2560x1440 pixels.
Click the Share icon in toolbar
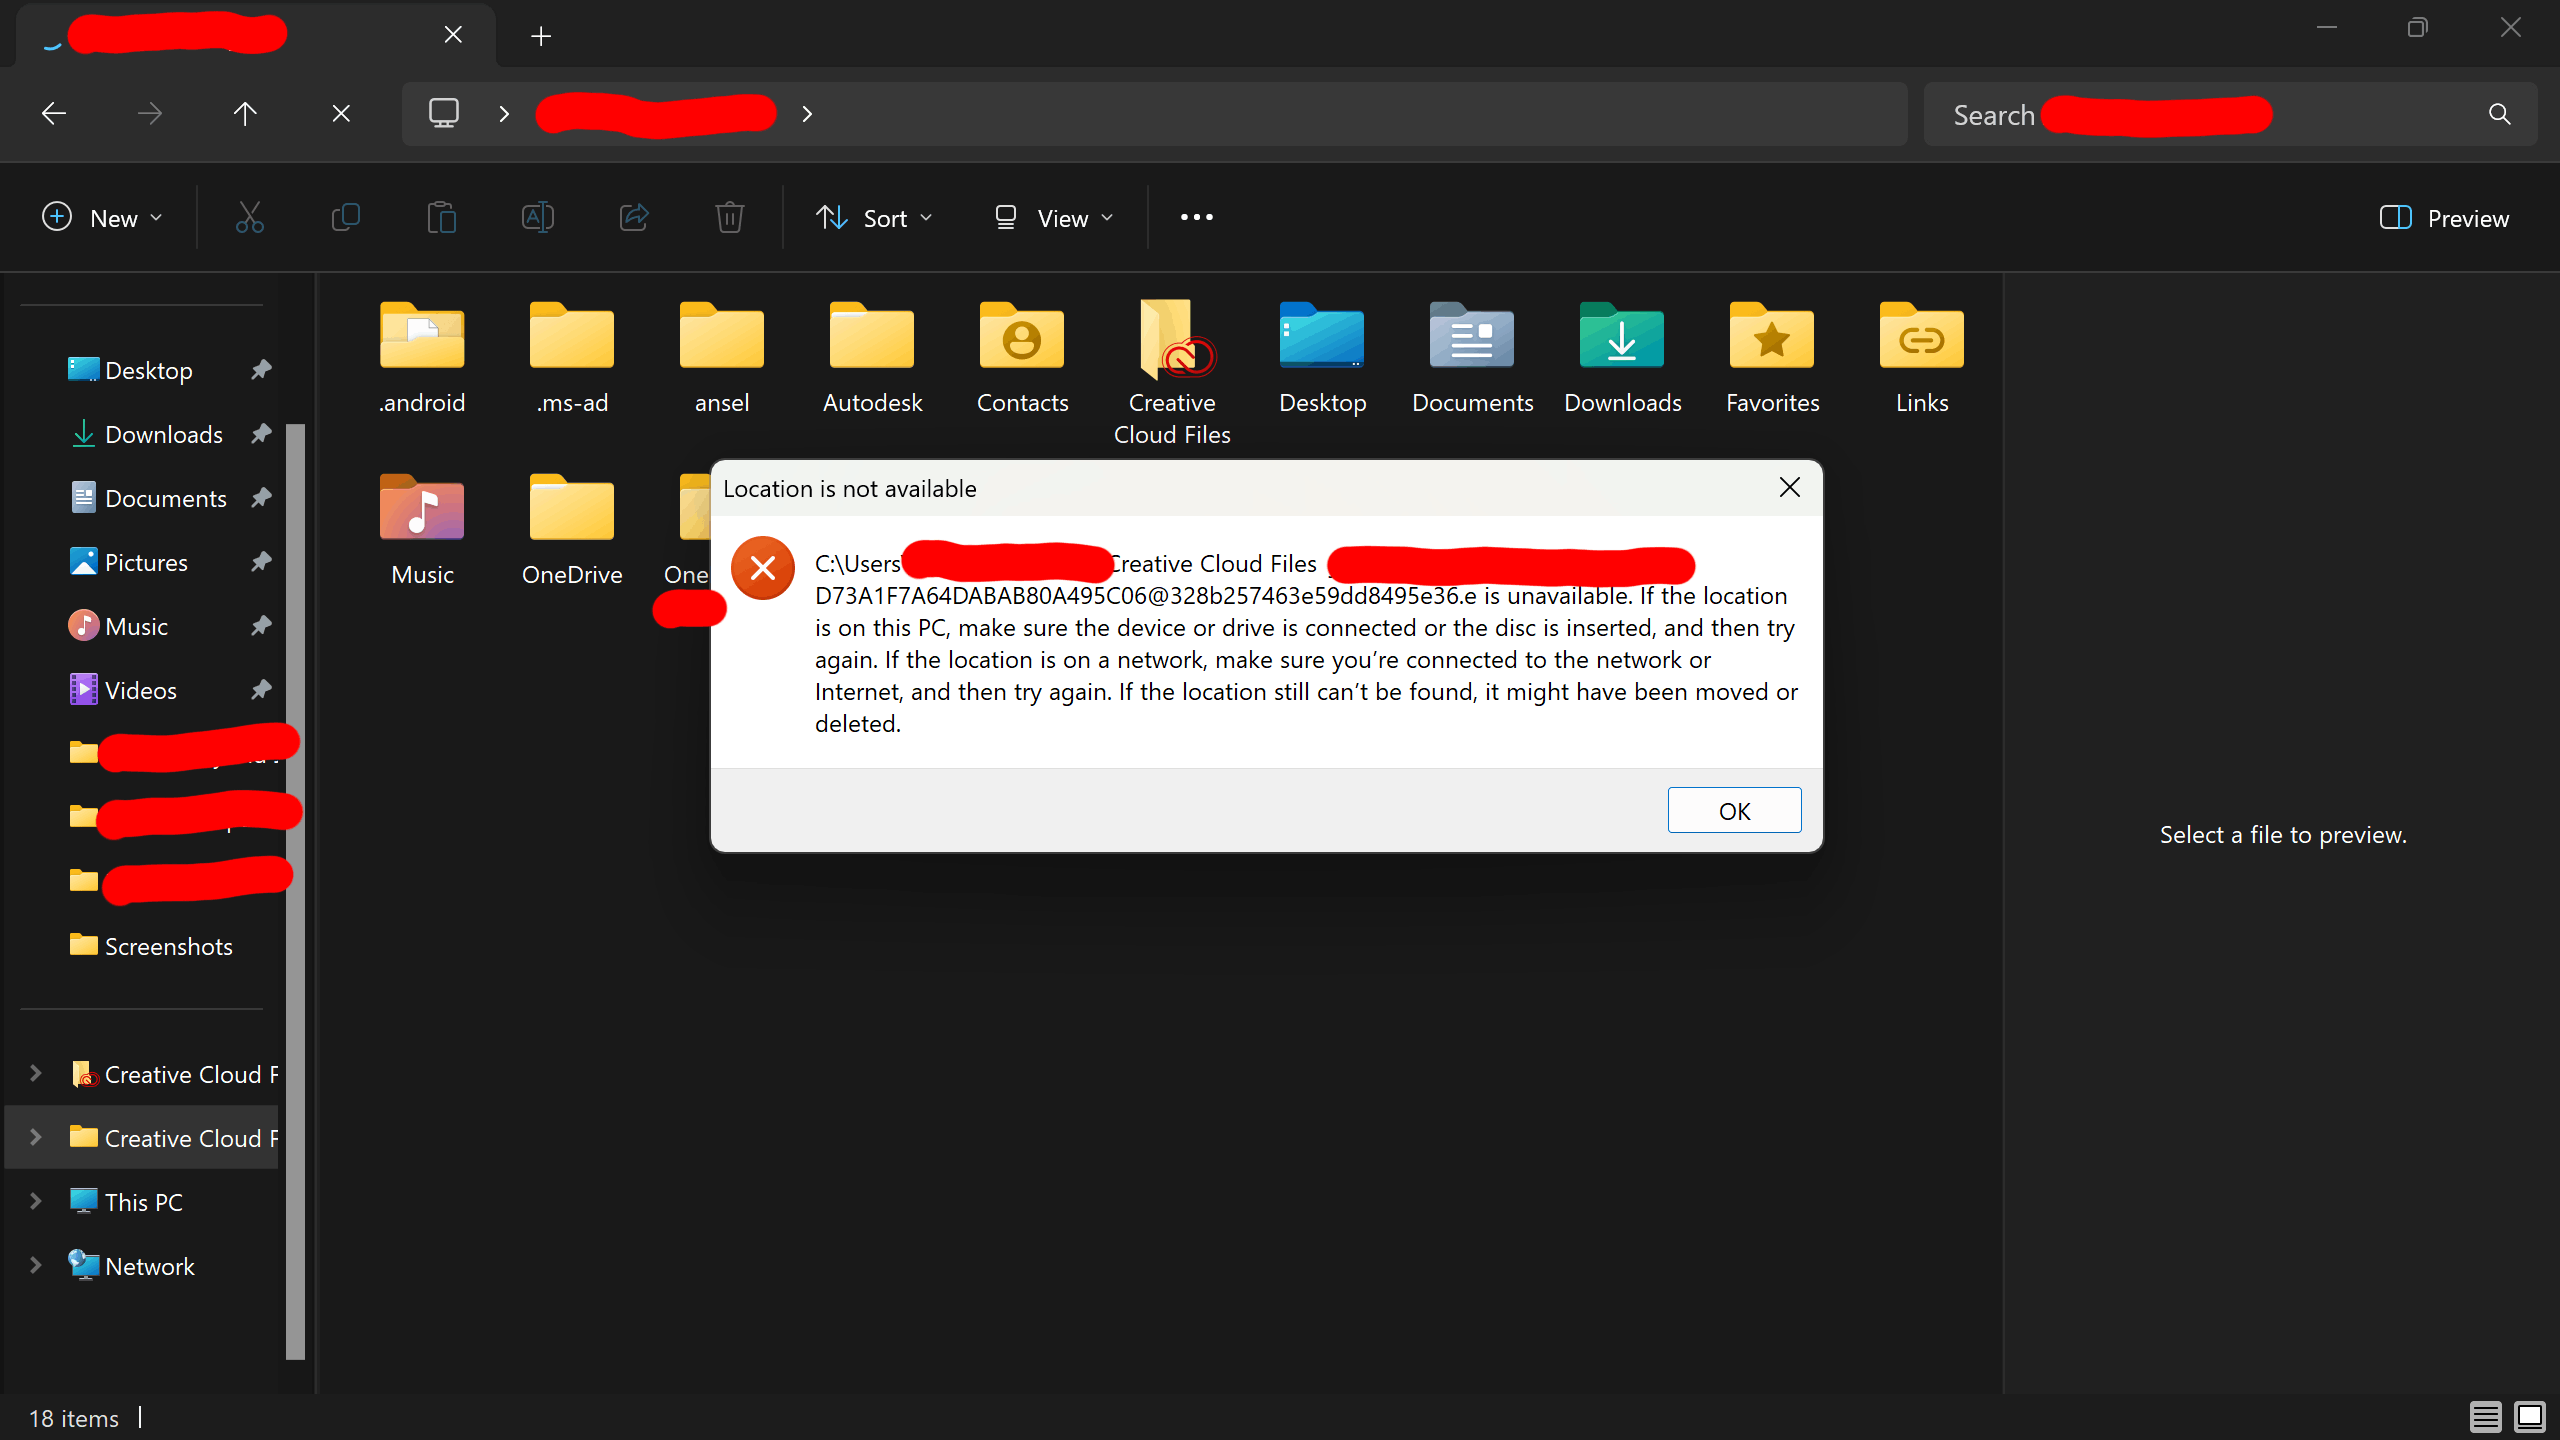pos(634,217)
